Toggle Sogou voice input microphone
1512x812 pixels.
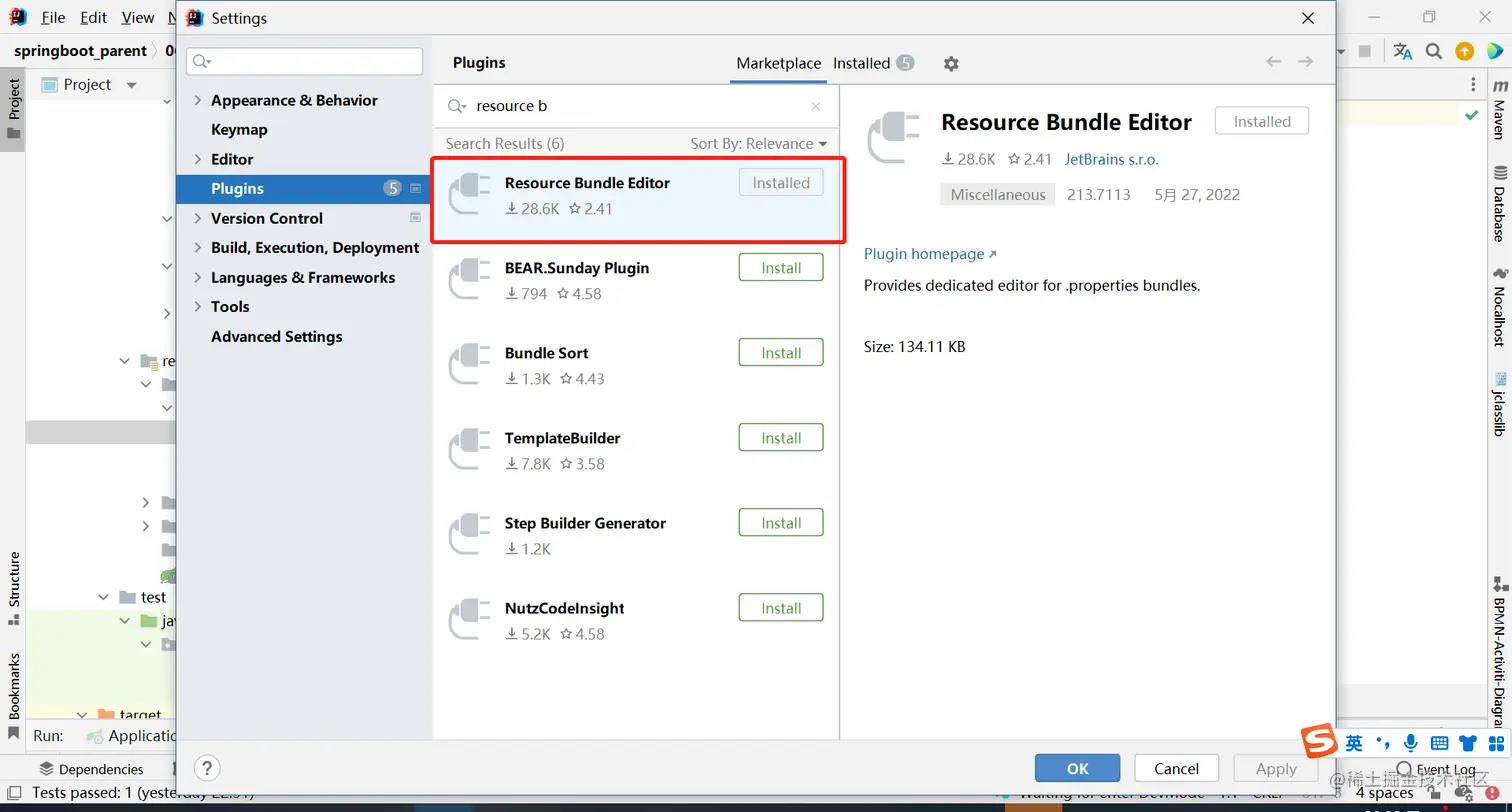(x=1411, y=742)
